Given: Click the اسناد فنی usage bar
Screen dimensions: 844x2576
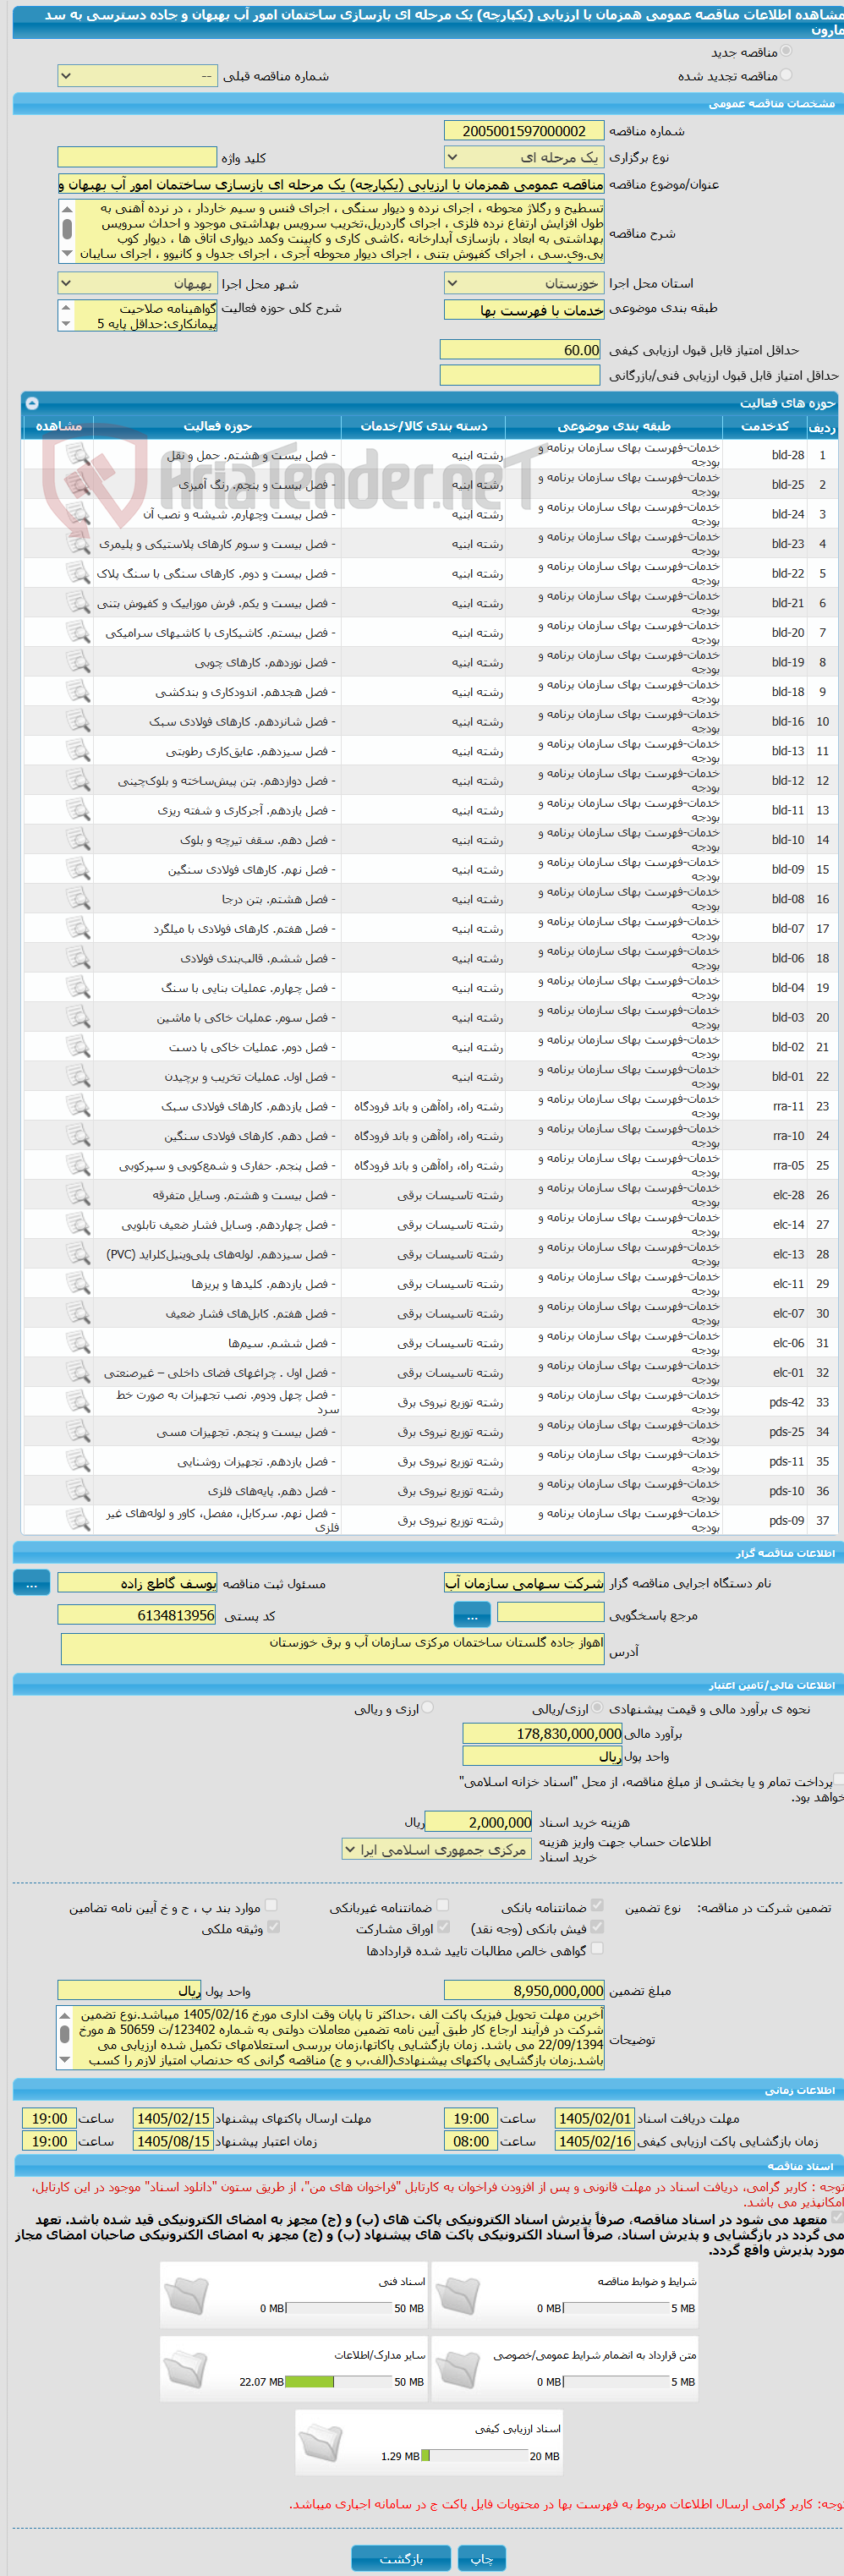Looking at the screenshot, I should (339, 2308).
